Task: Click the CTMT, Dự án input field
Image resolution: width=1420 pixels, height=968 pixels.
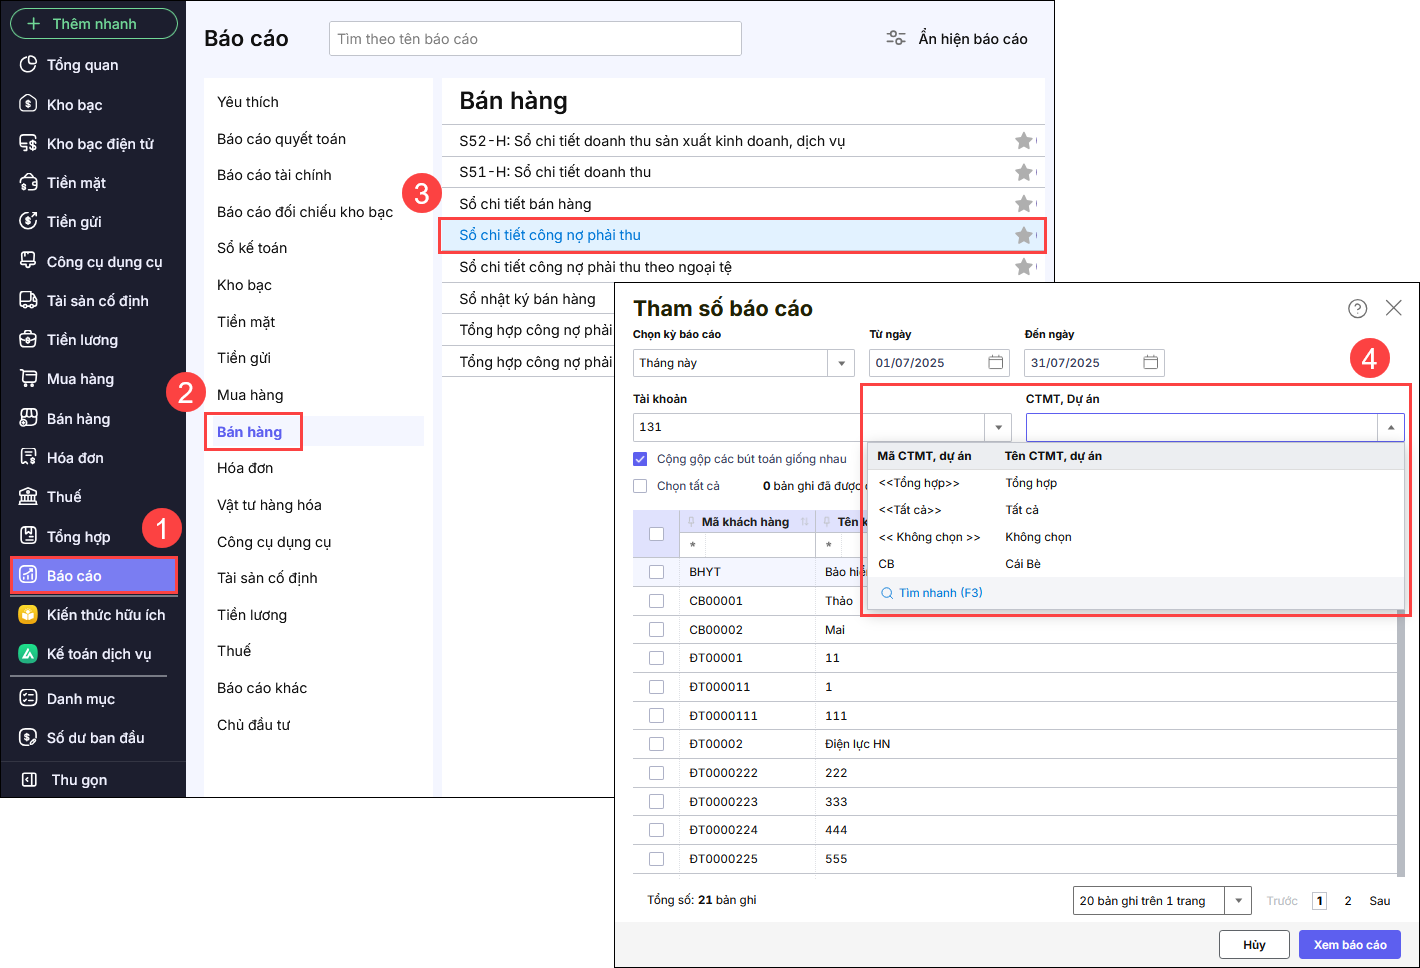Action: 1202,428
